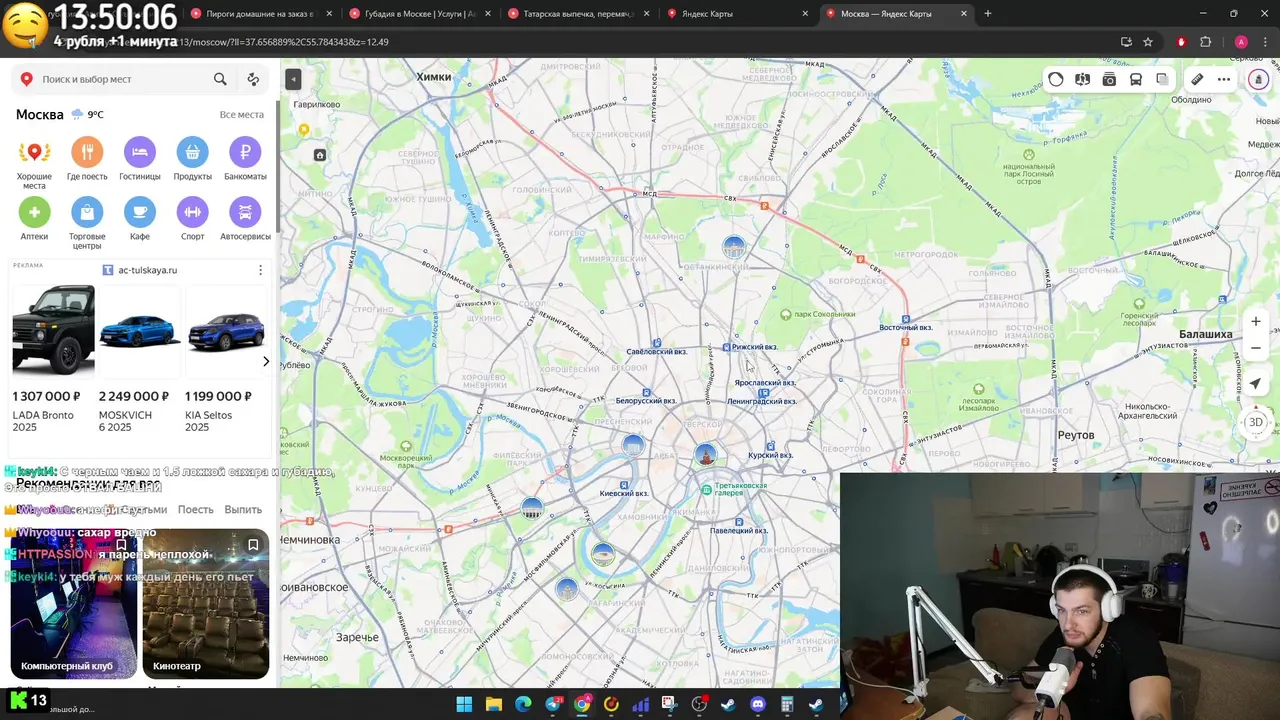
Task: Open Calculator from the taskbar
Action: click(787, 704)
